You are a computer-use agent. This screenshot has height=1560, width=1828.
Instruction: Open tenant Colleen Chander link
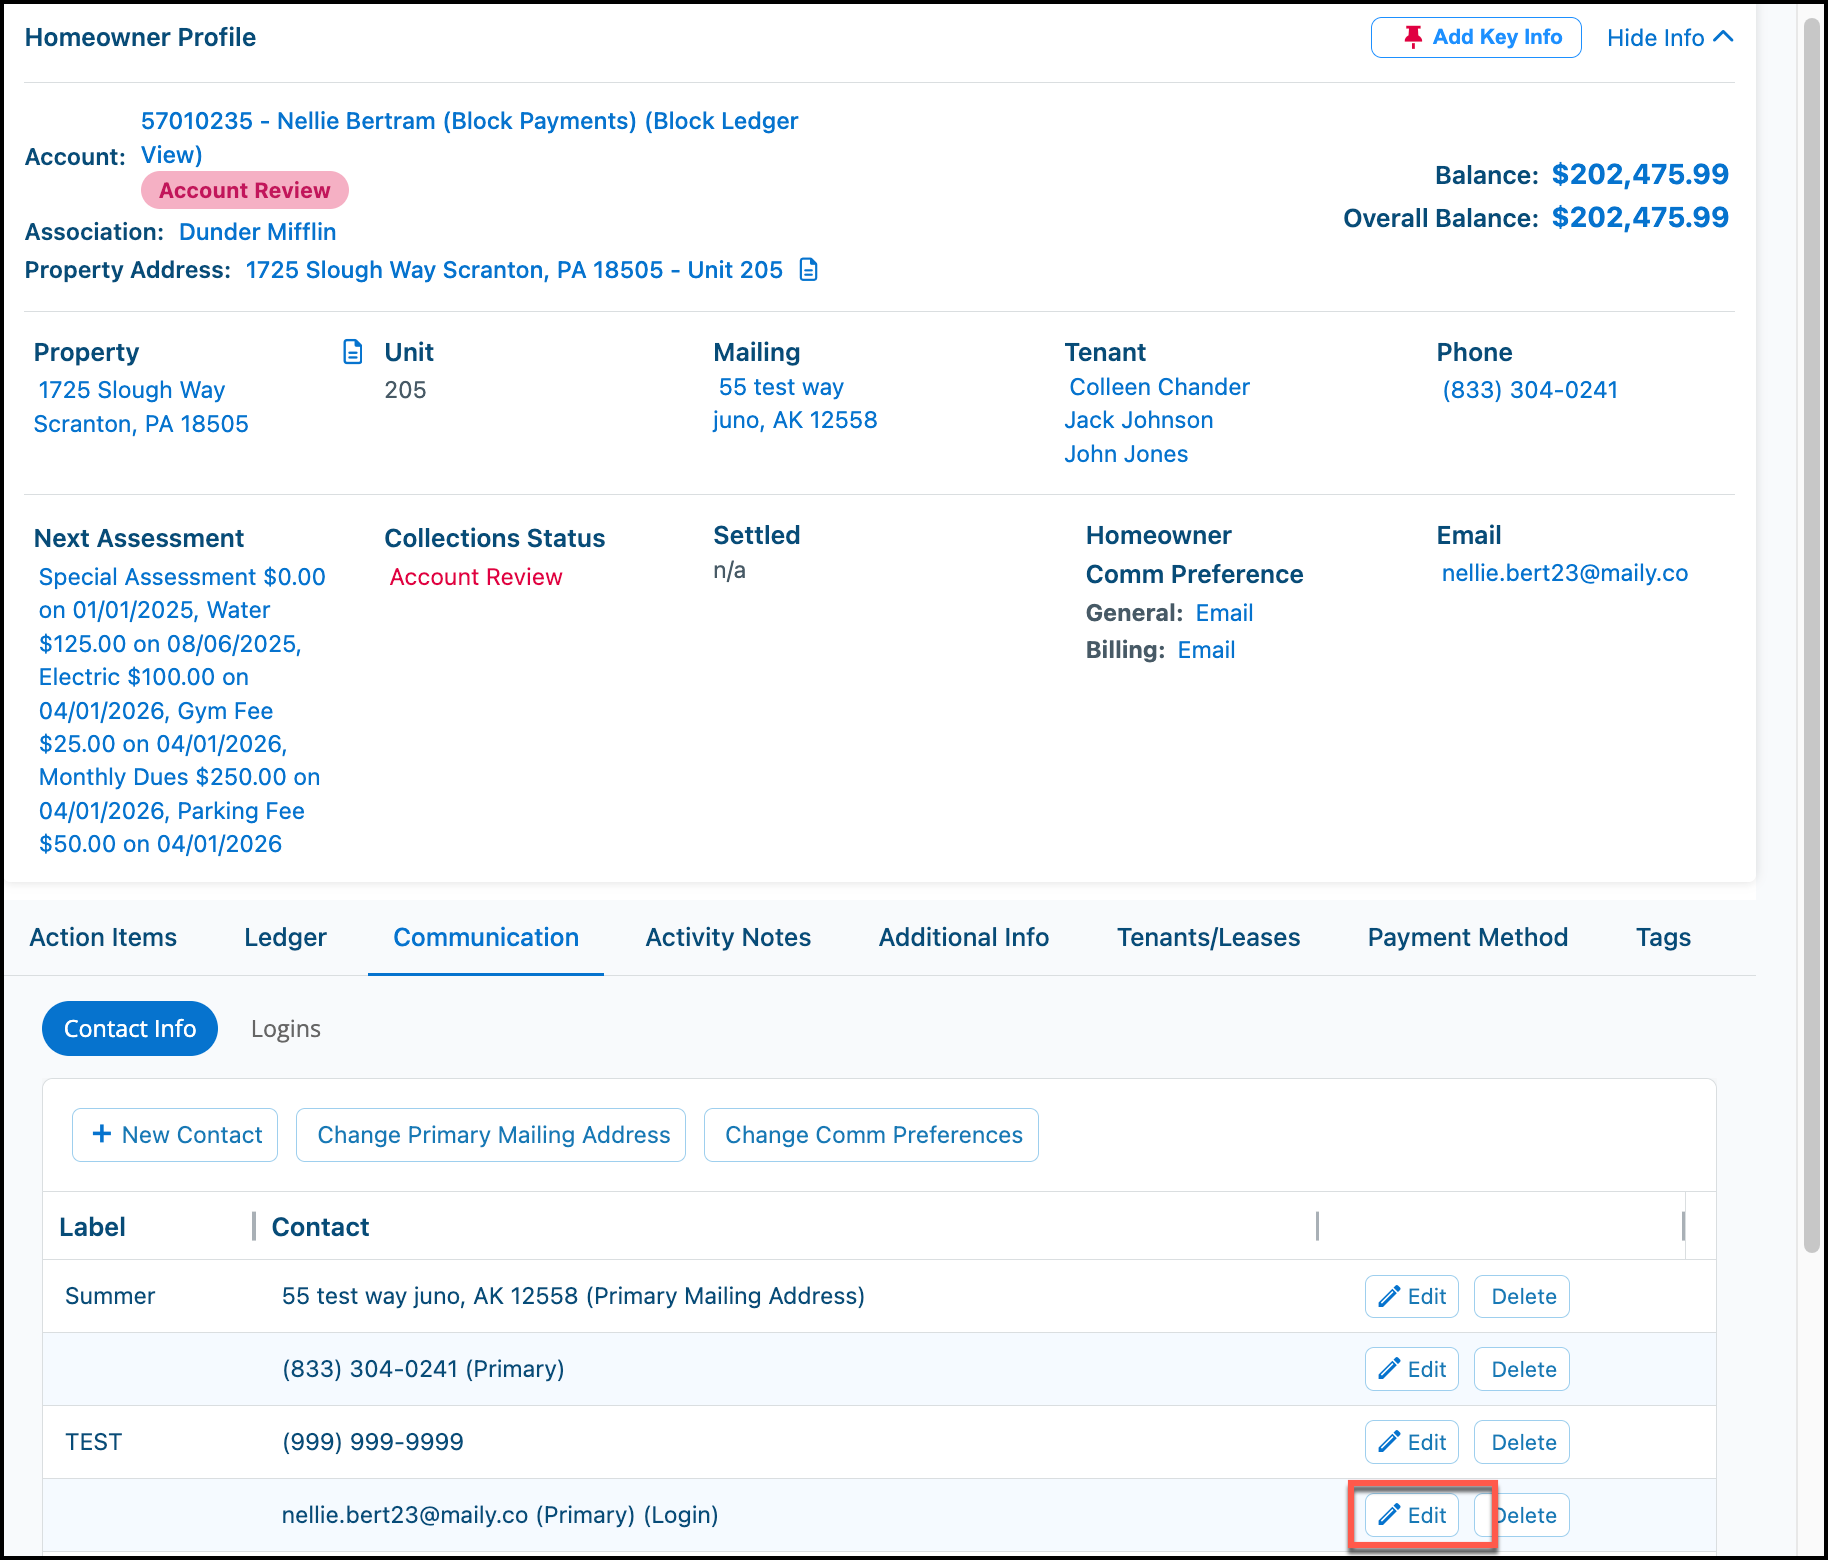1159,387
